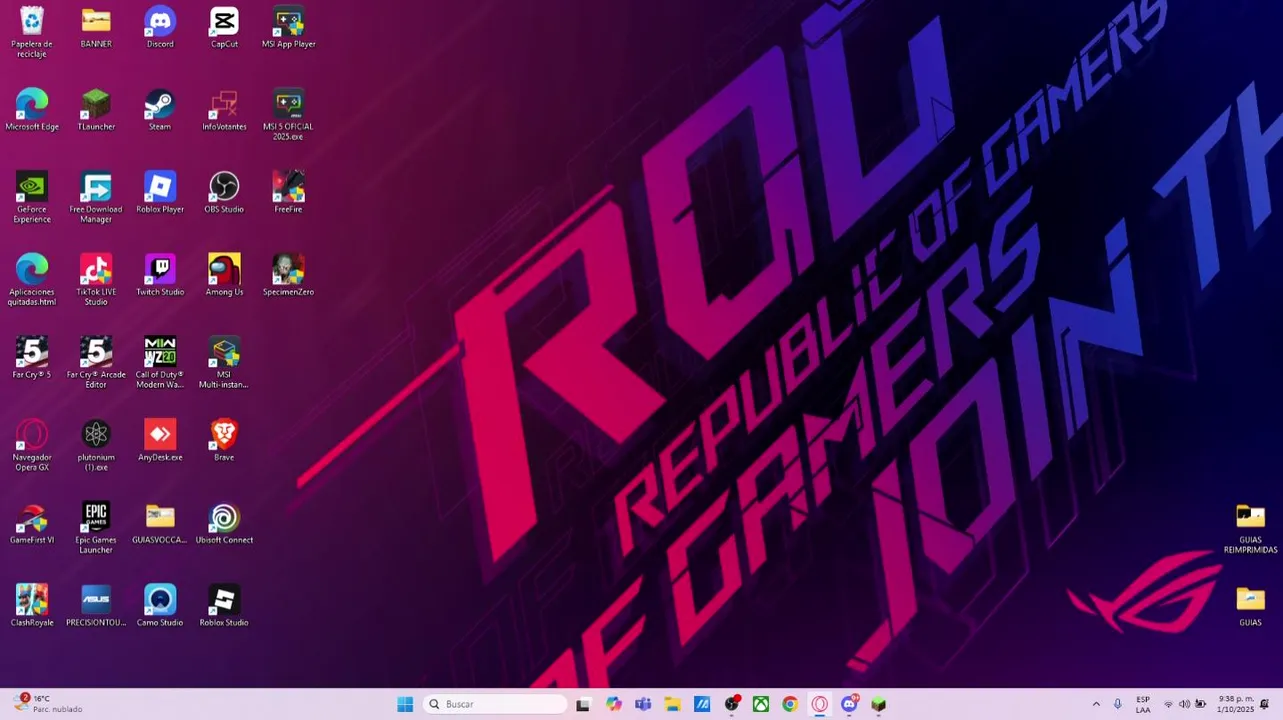Open Discord from the taskbar
Viewport: 1283px width, 720px height.
849,704
